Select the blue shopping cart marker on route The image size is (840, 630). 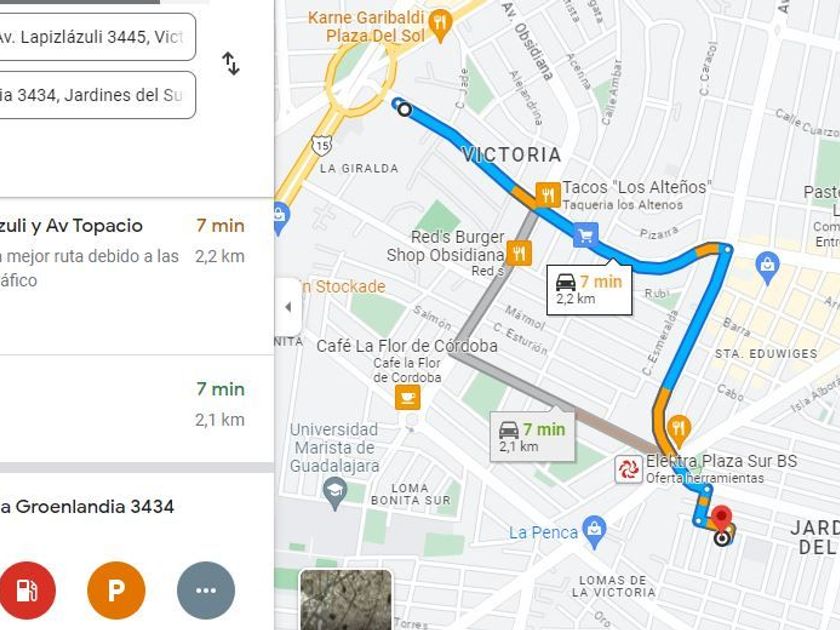pyautogui.click(x=585, y=235)
